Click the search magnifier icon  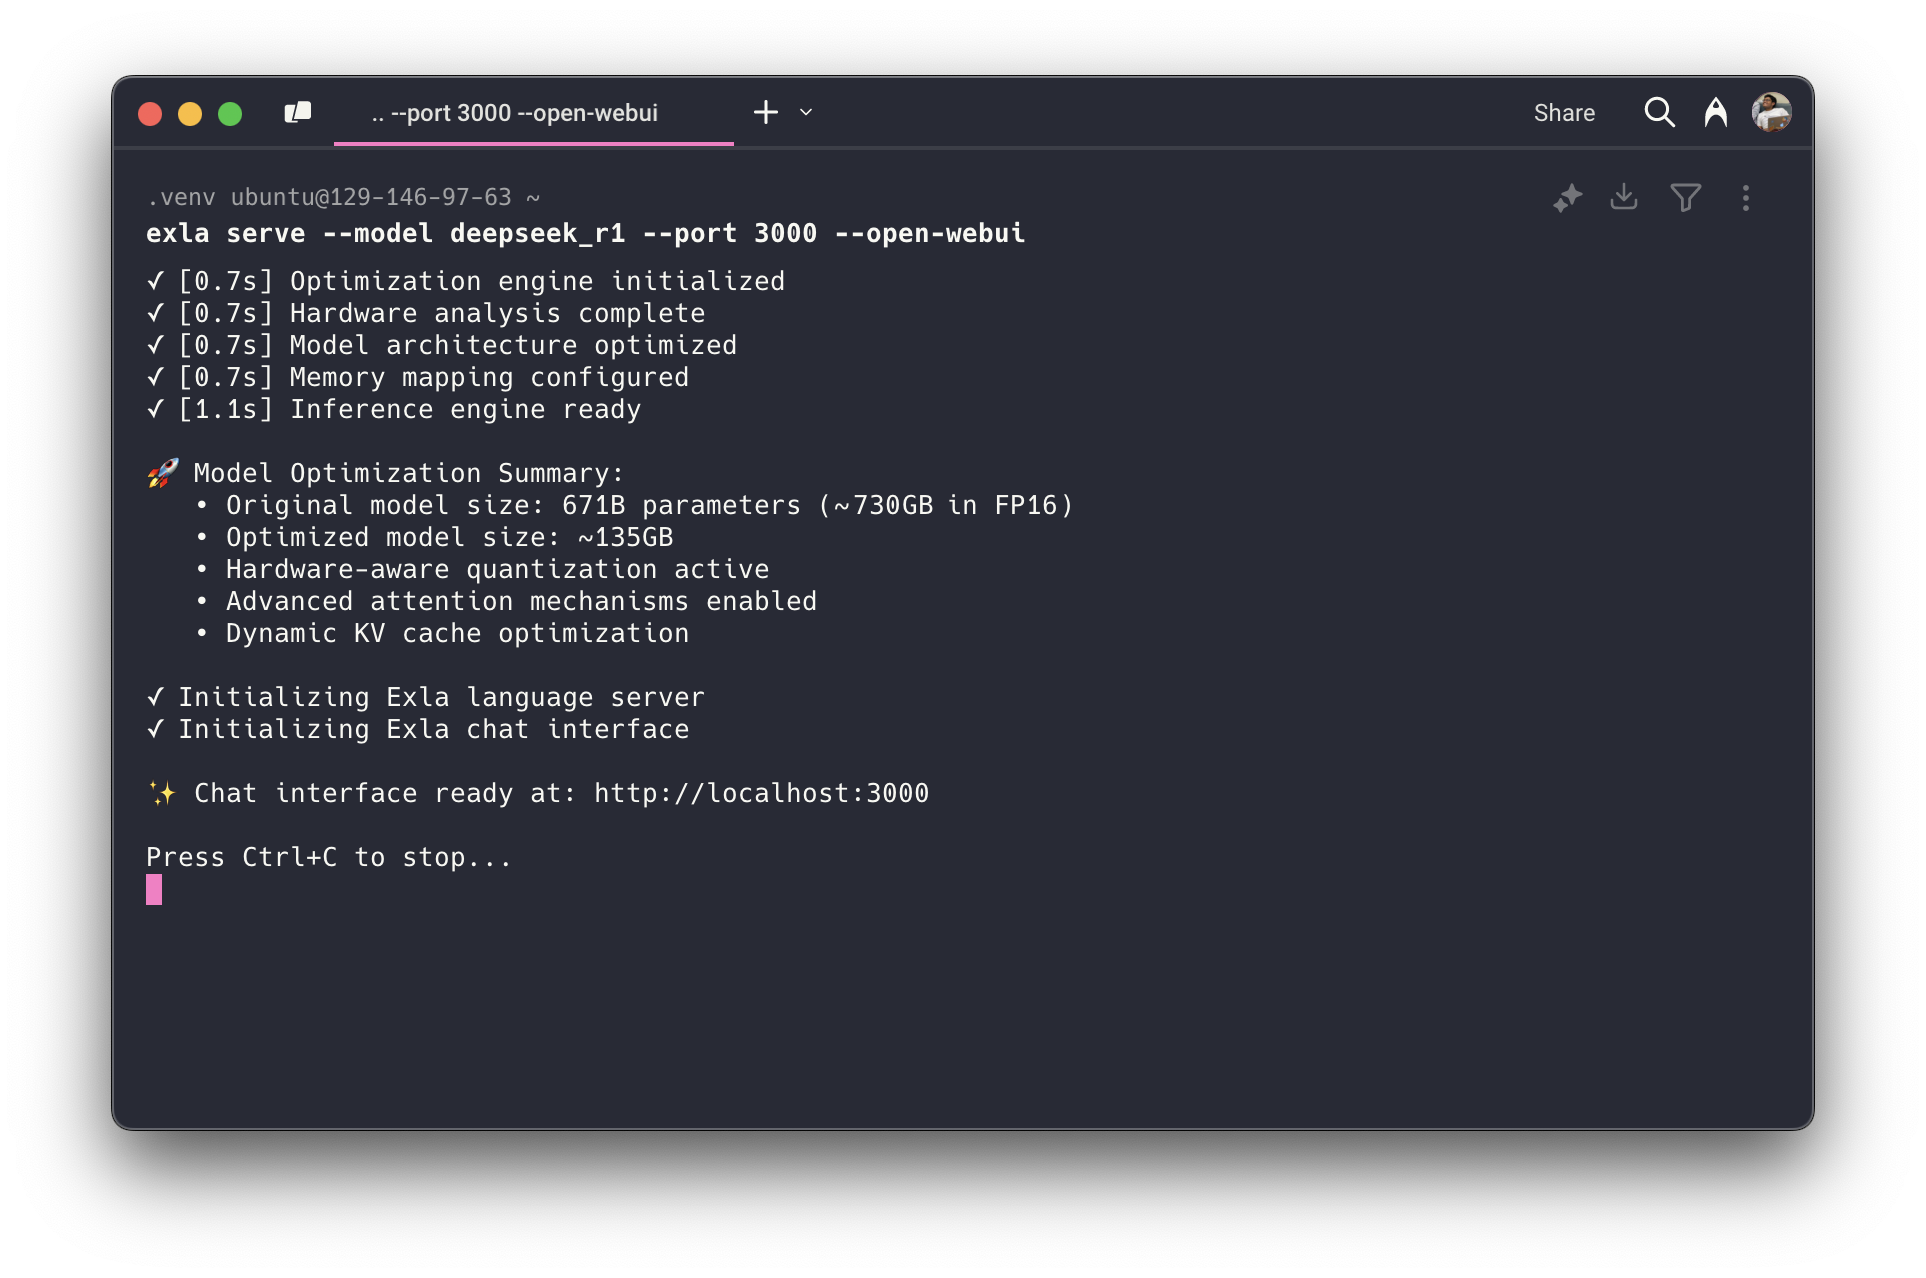(x=1659, y=113)
